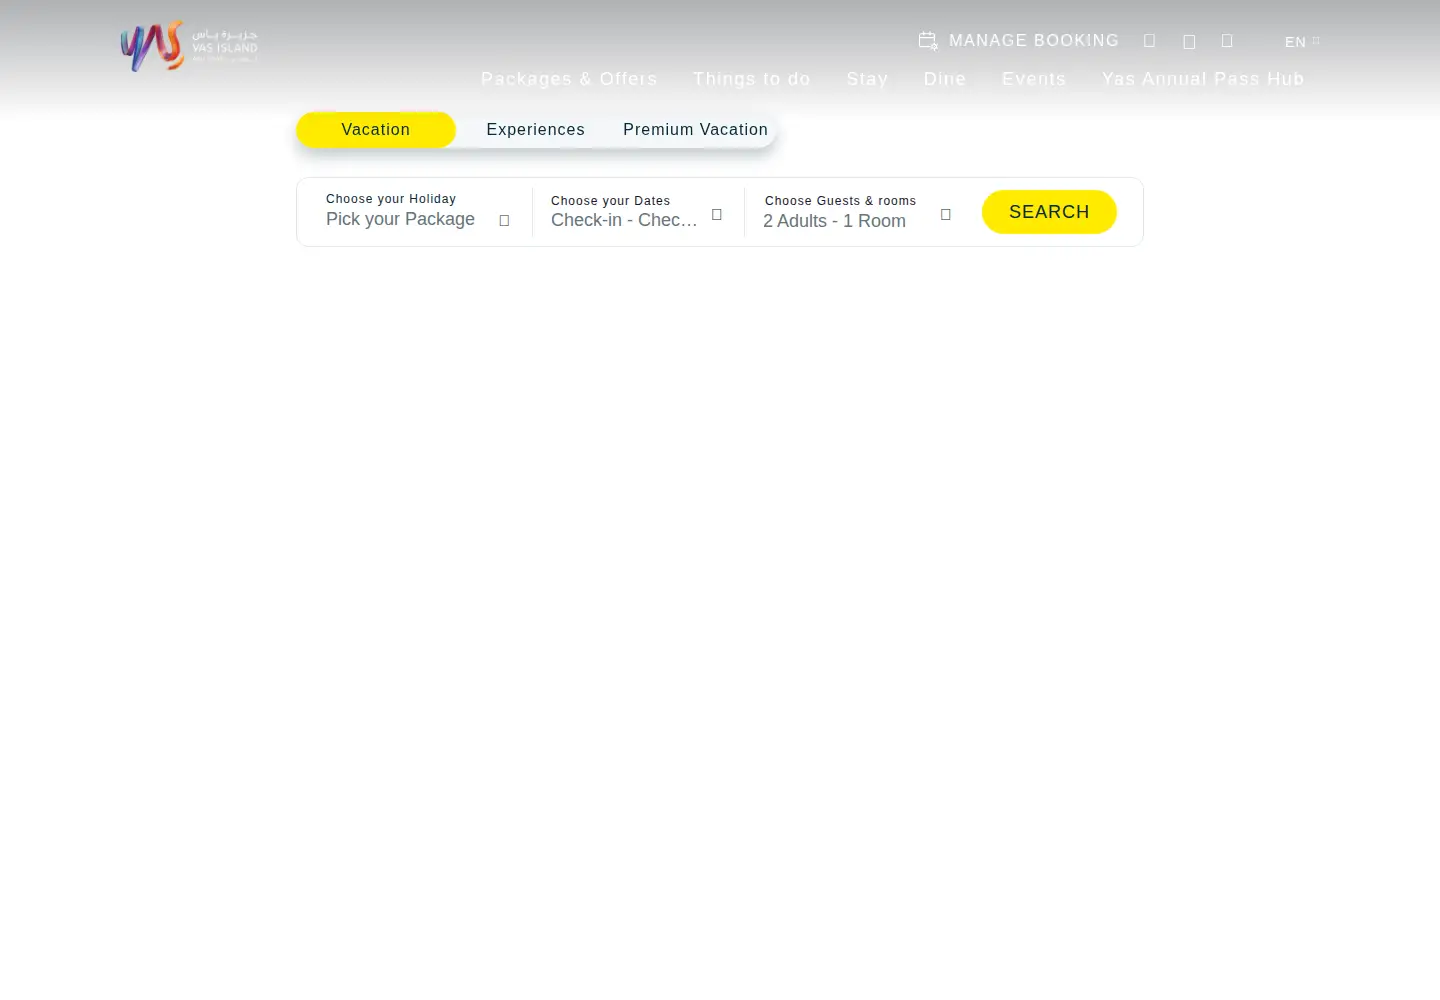Open the Check-in date picker field
This screenshot has height=1000, width=1440.
[636, 212]
